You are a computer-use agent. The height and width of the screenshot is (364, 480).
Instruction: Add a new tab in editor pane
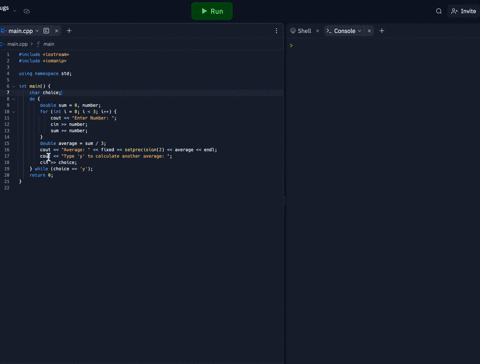pos(69,31)
